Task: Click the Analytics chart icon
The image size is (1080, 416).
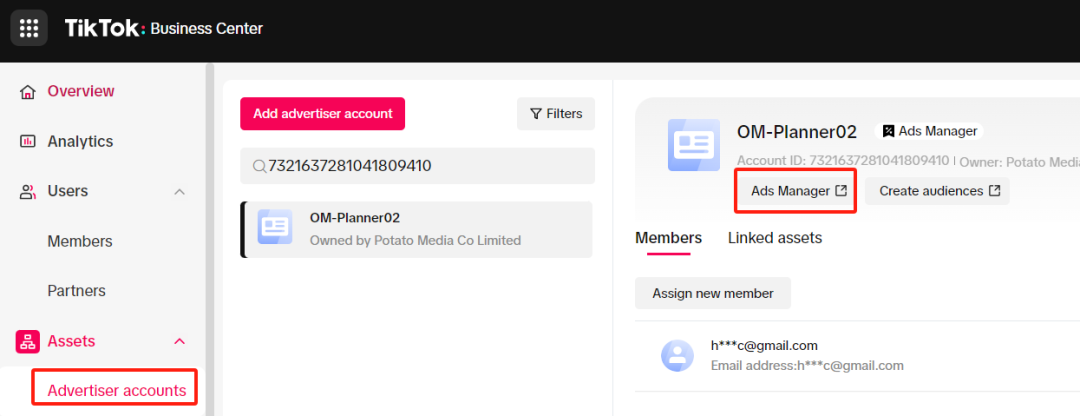Action: pyautogui.click(x=28, y=141)
